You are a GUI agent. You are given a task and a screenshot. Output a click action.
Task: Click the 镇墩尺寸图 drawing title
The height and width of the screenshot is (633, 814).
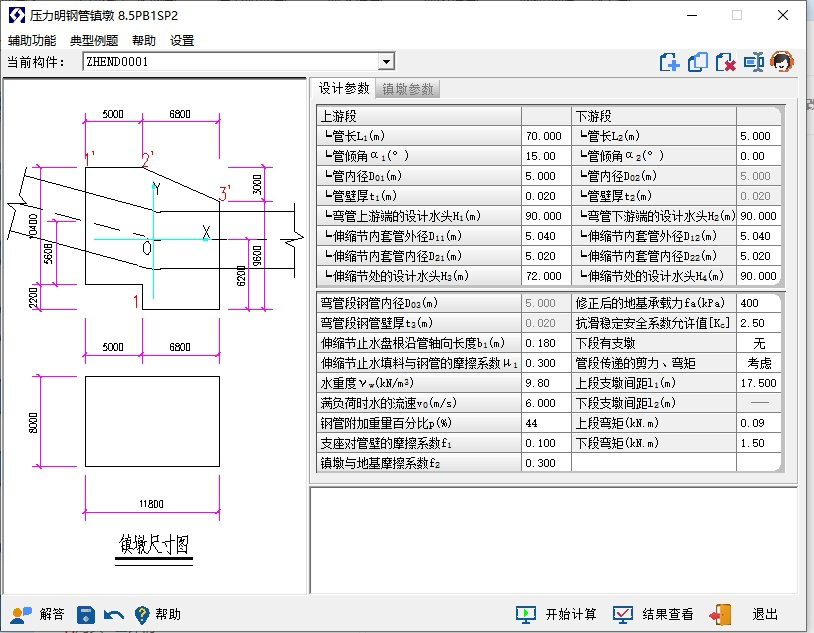pos(154,545)
